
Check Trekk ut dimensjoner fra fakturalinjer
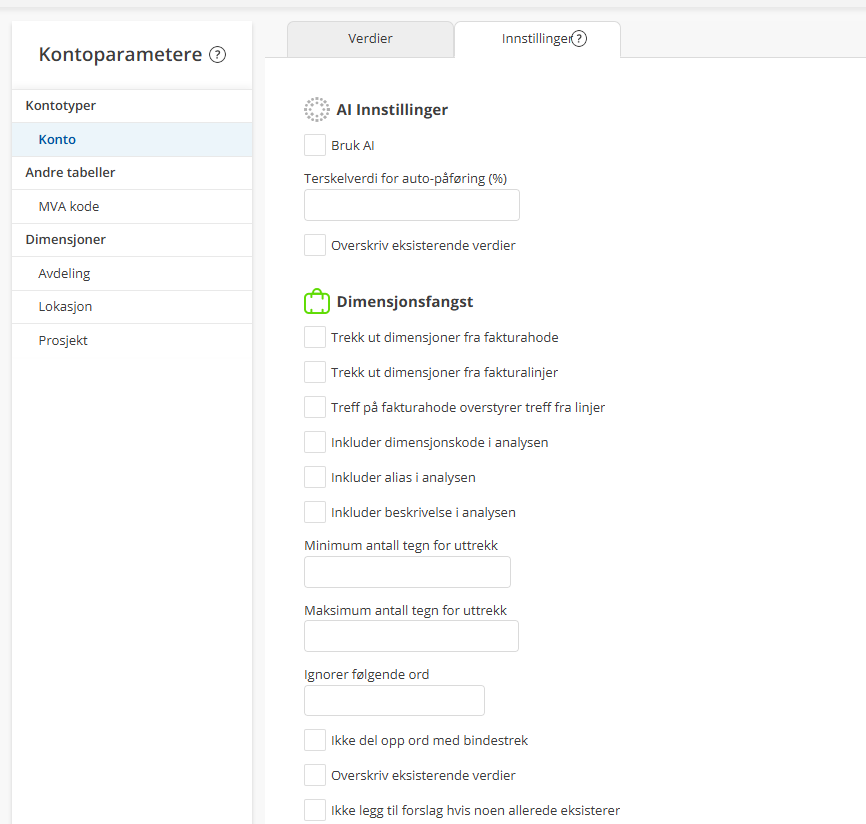pyautogui.click(x=315, y=373)
